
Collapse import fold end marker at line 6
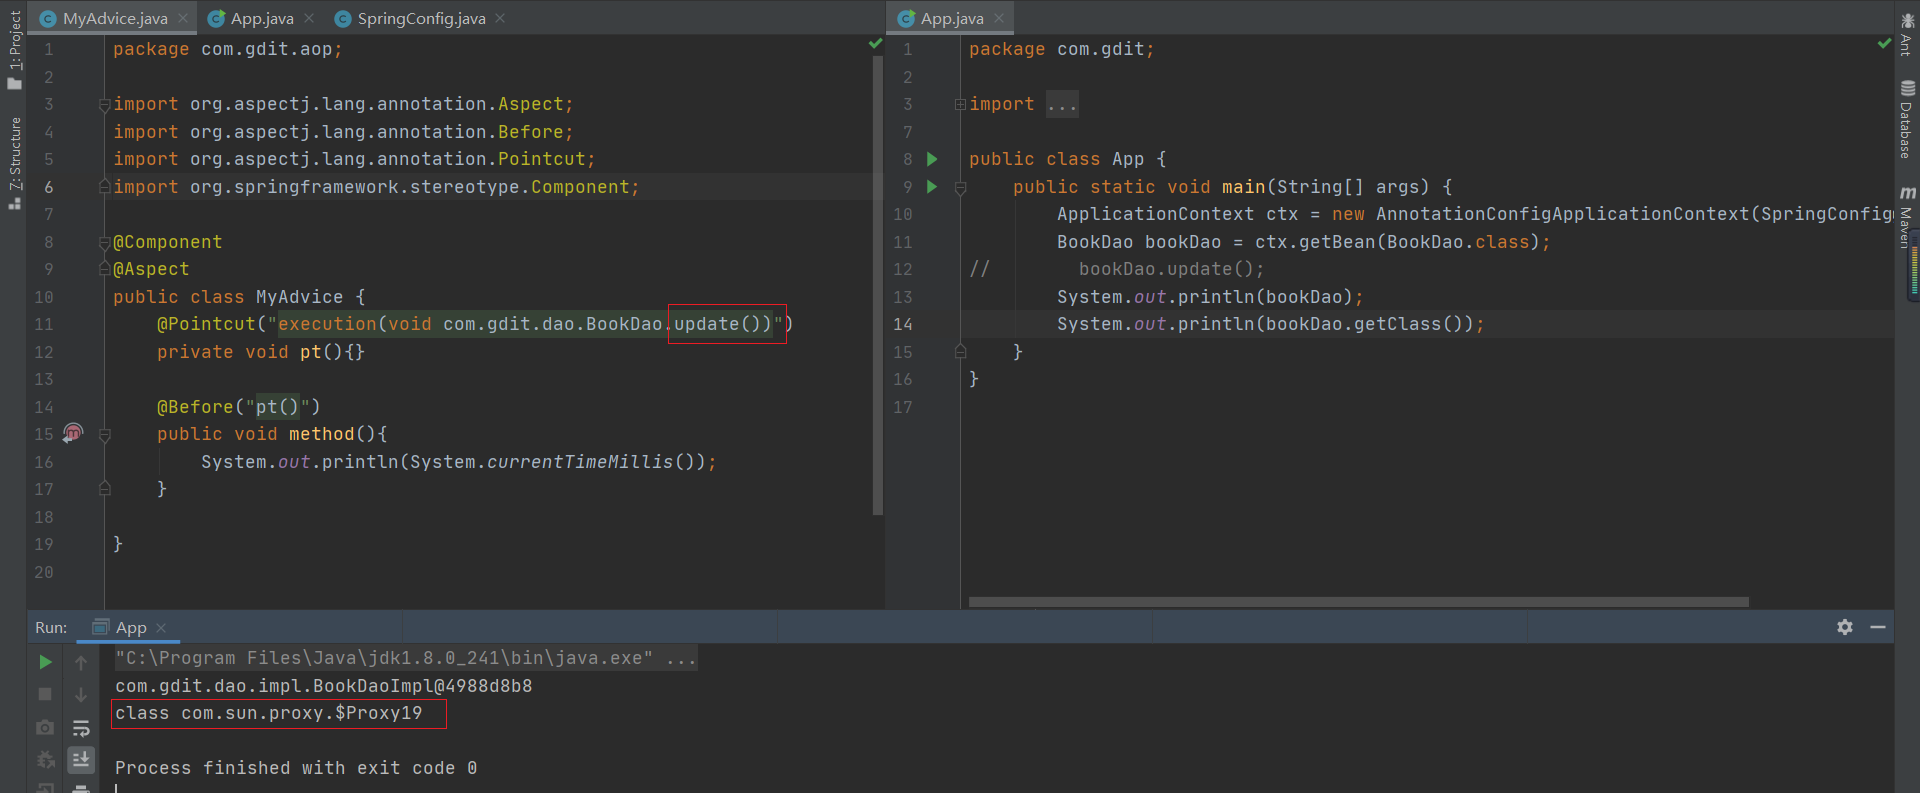pos(104,187)
